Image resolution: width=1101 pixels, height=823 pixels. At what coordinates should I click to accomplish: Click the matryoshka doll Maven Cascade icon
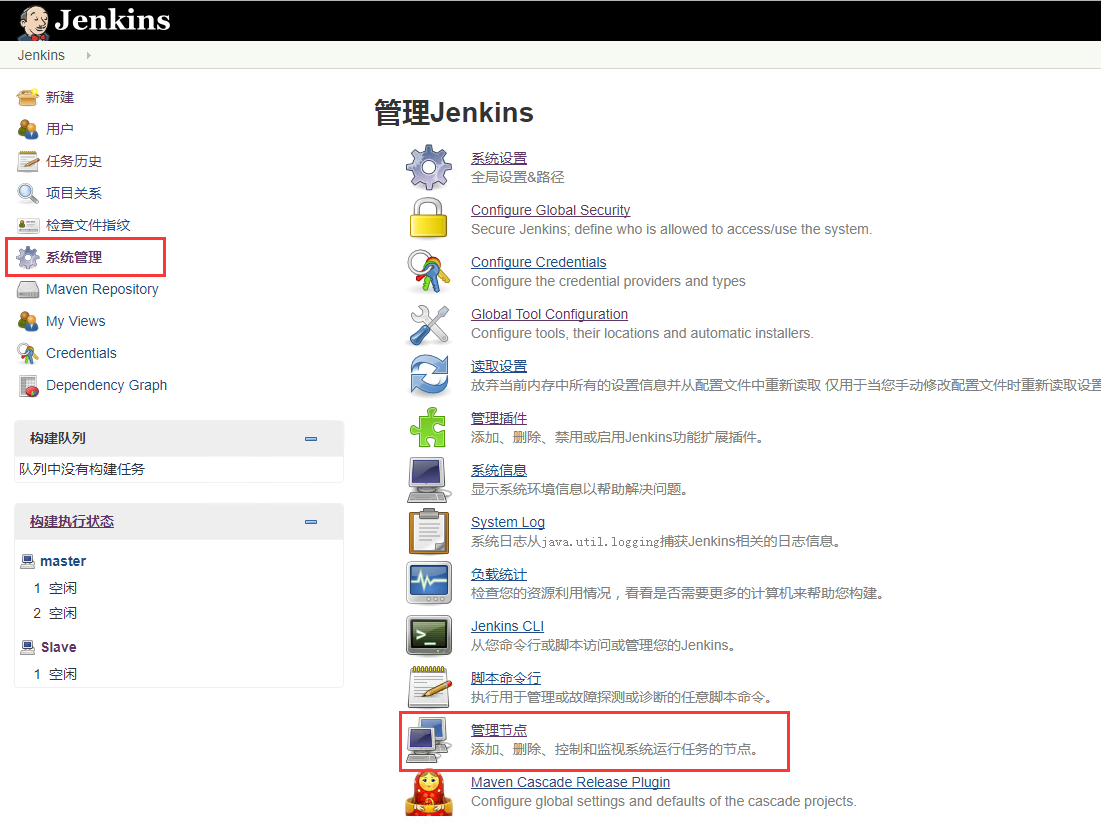coord(429,793)
